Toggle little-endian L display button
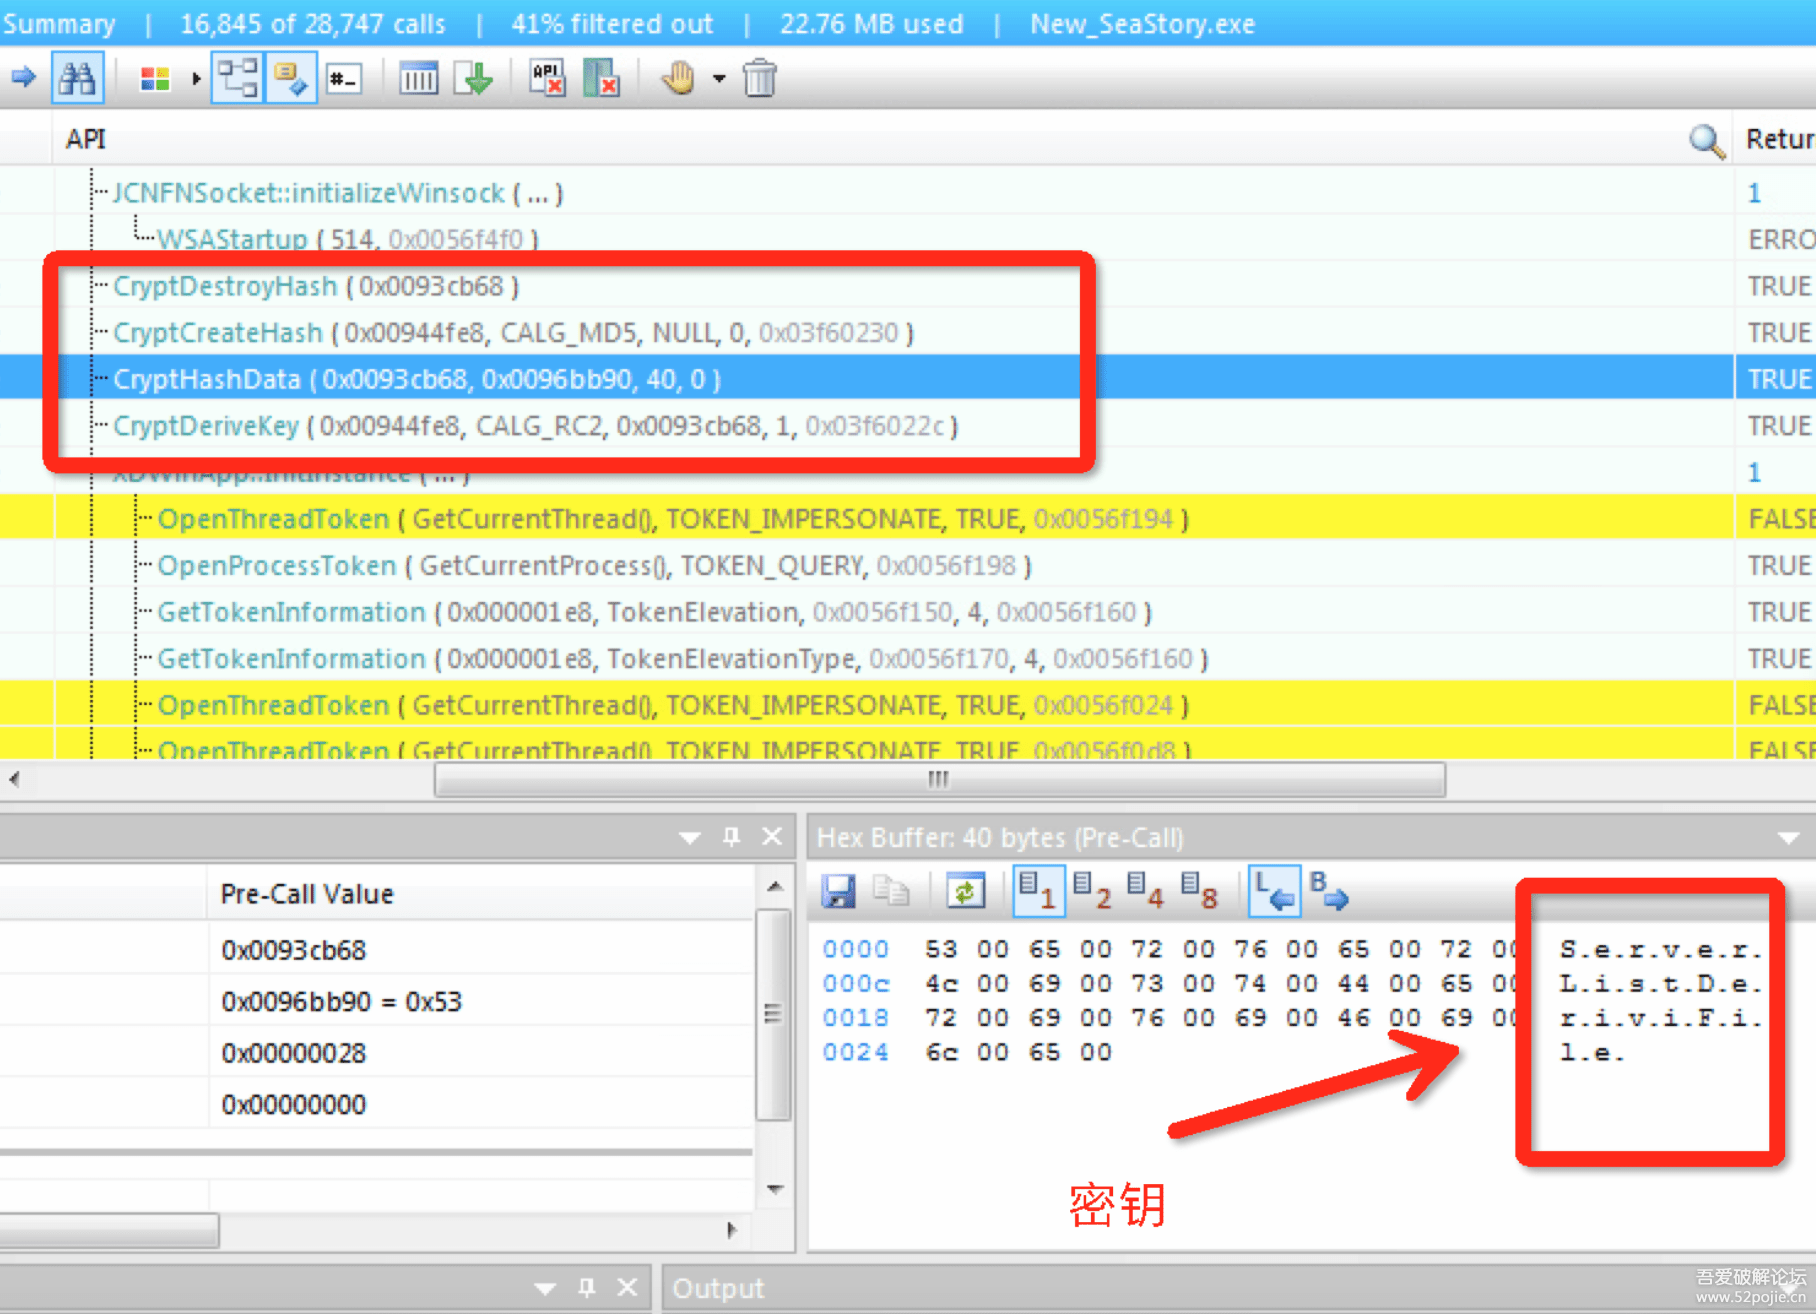 [1275, 890]
